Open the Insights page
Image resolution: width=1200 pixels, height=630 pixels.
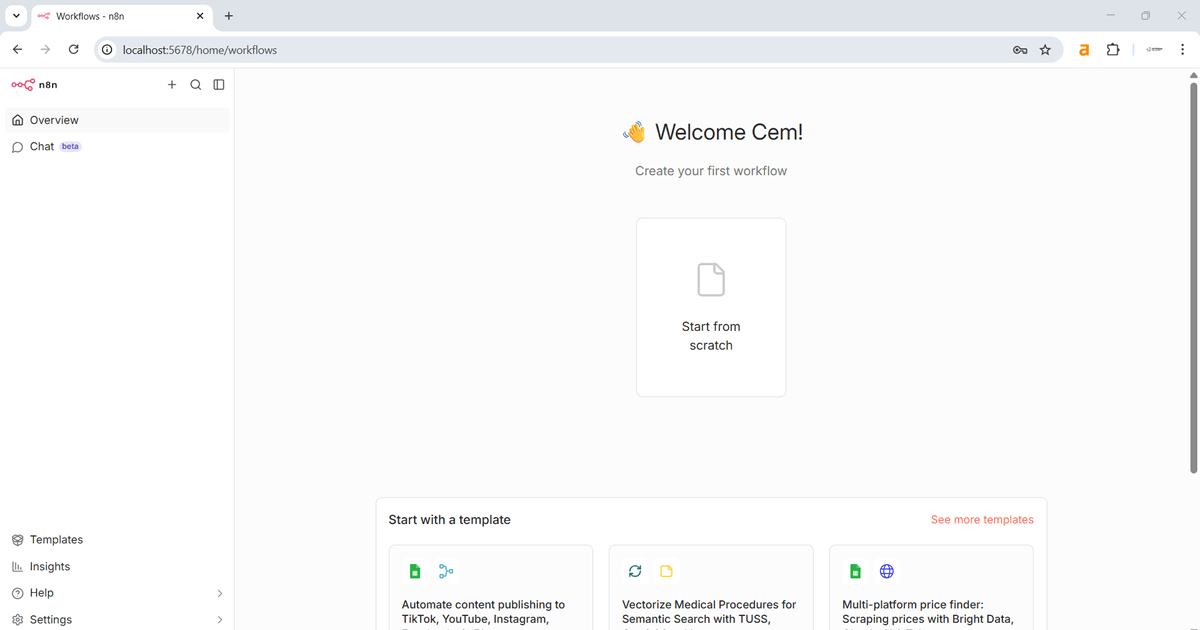(x=50, y=567)
